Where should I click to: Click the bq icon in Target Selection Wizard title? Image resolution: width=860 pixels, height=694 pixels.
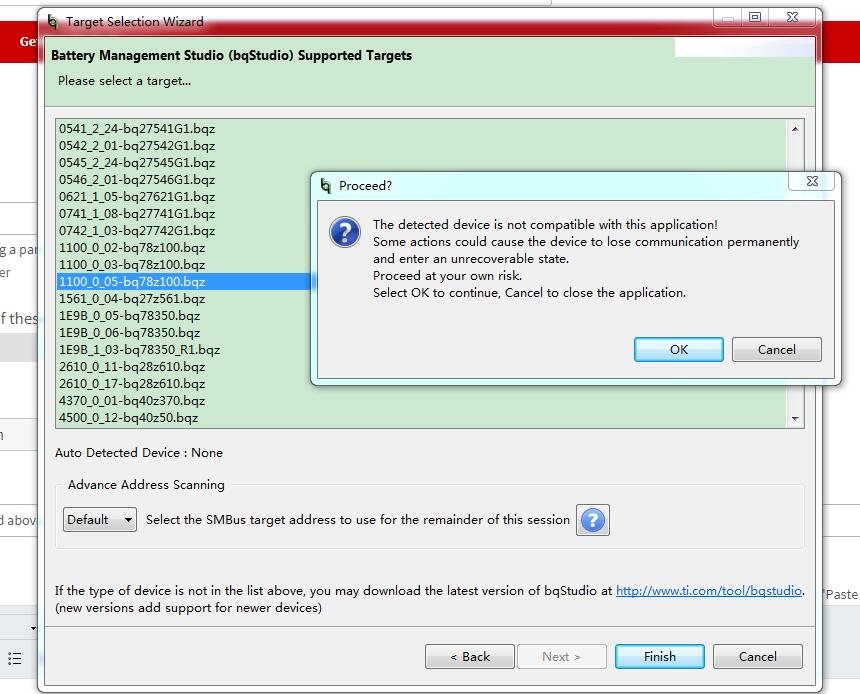53,21
